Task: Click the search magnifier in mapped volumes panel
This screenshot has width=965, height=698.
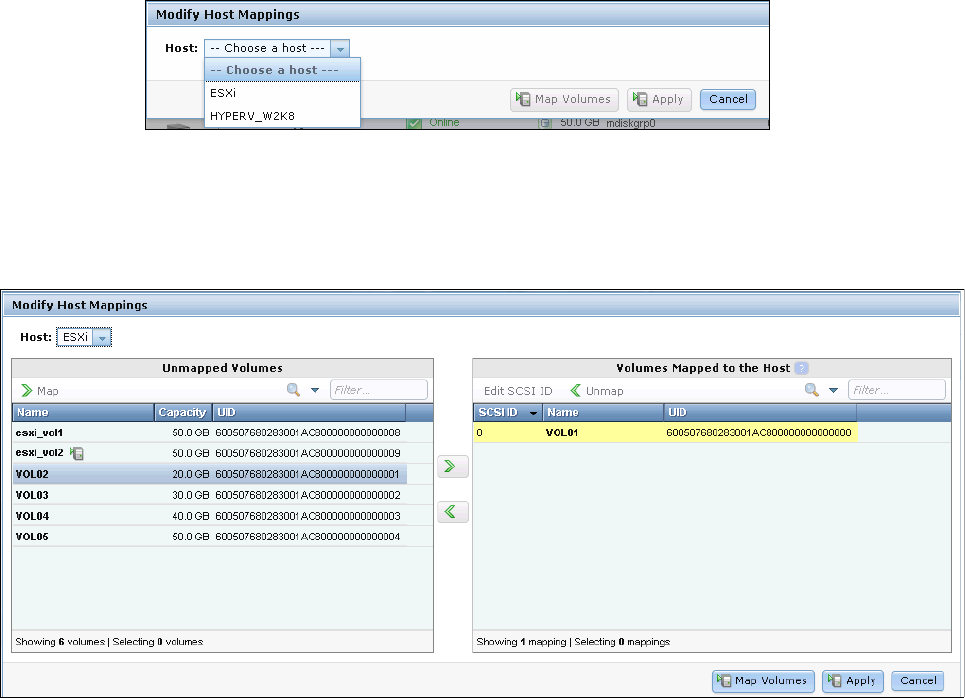Action: point(812,390)
